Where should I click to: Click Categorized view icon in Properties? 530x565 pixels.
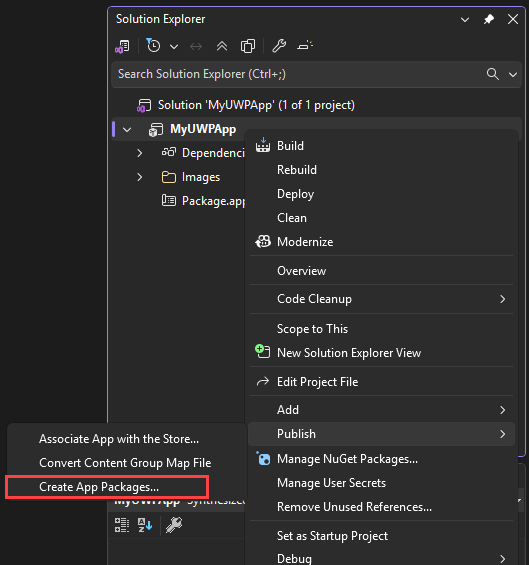point(122,525)
